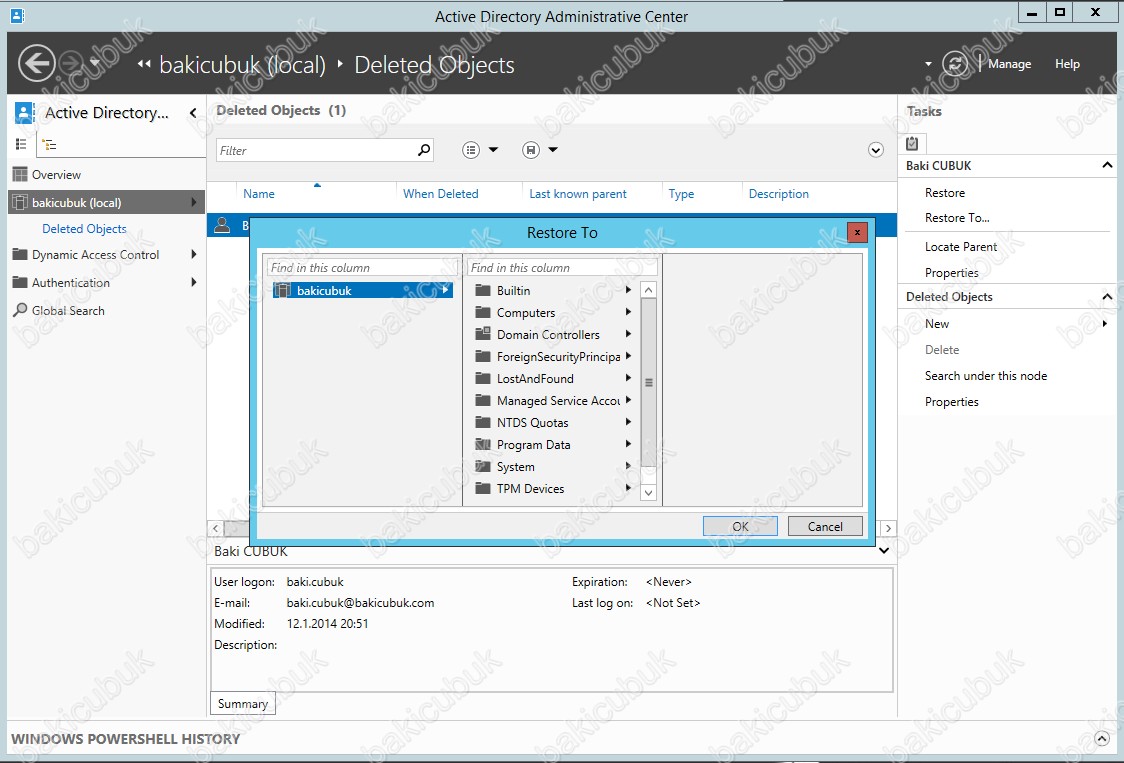Click the Restore To... task
Viewport: 1124px width, 763px height.
(957, 218)
